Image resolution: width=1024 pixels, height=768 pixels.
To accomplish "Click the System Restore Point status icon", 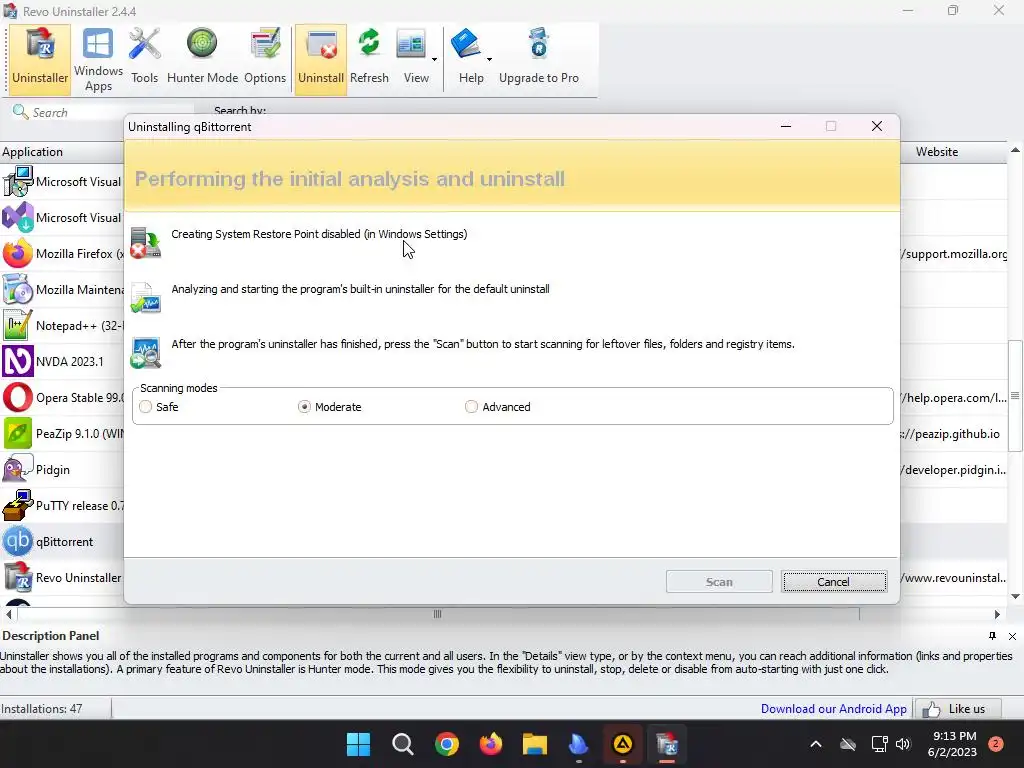I will [x=145, y=243].
